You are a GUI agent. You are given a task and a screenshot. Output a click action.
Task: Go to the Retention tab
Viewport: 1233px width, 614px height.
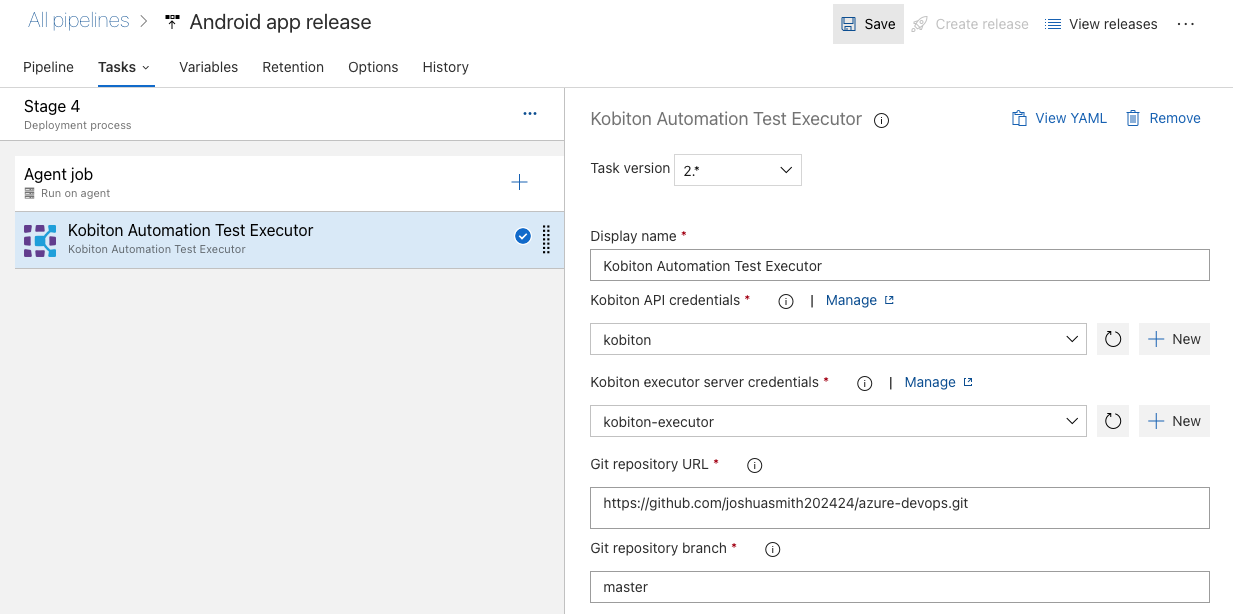[x=293, y=67]
